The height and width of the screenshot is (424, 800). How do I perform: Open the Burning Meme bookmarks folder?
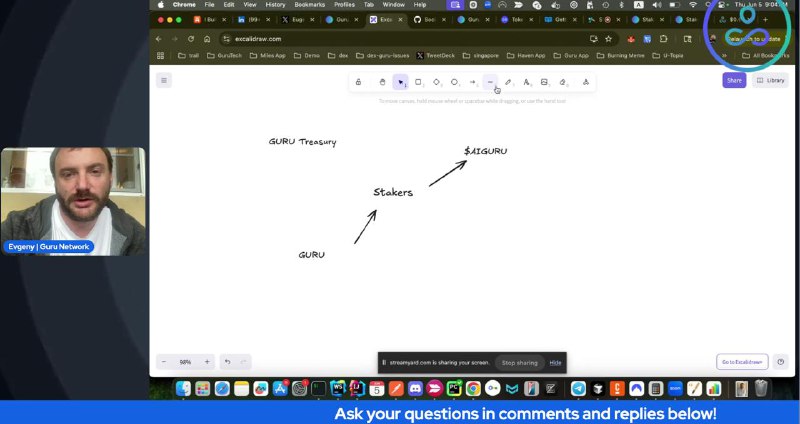coord(620,56)
